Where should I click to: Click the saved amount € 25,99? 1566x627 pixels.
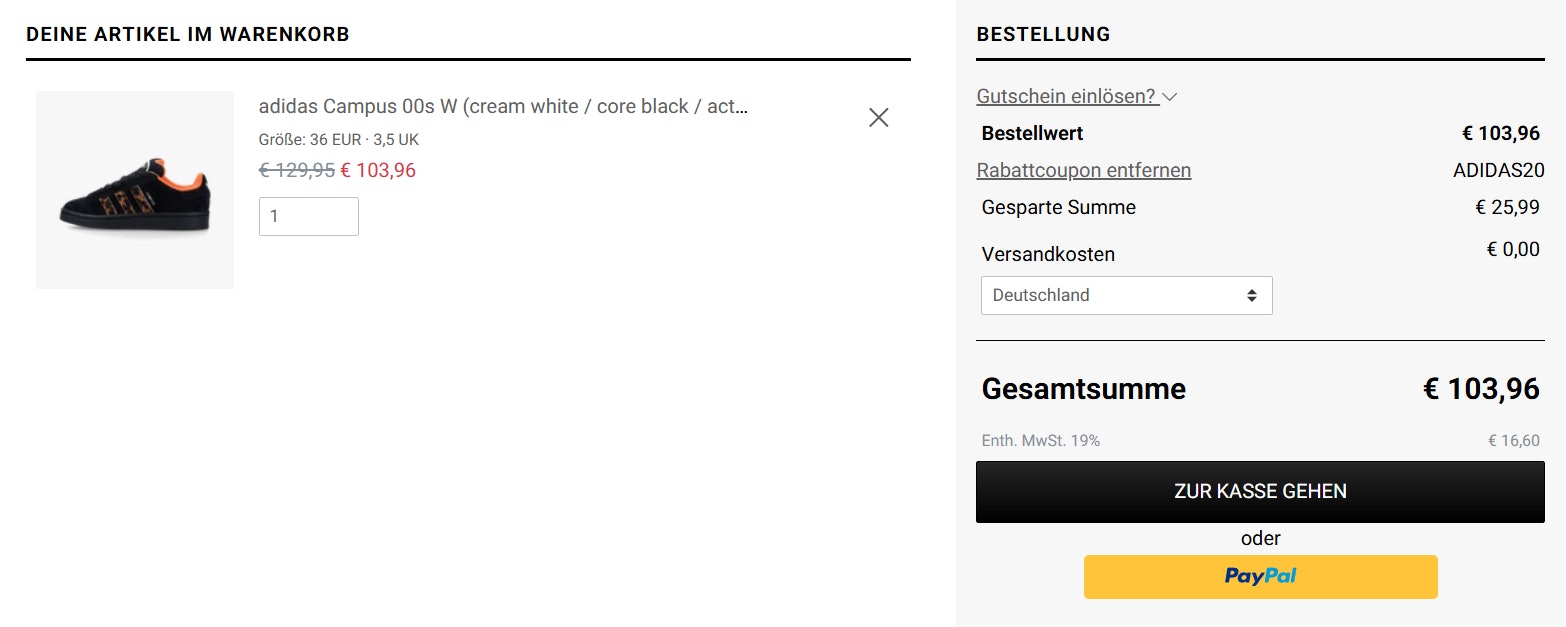click(1507, 208)
